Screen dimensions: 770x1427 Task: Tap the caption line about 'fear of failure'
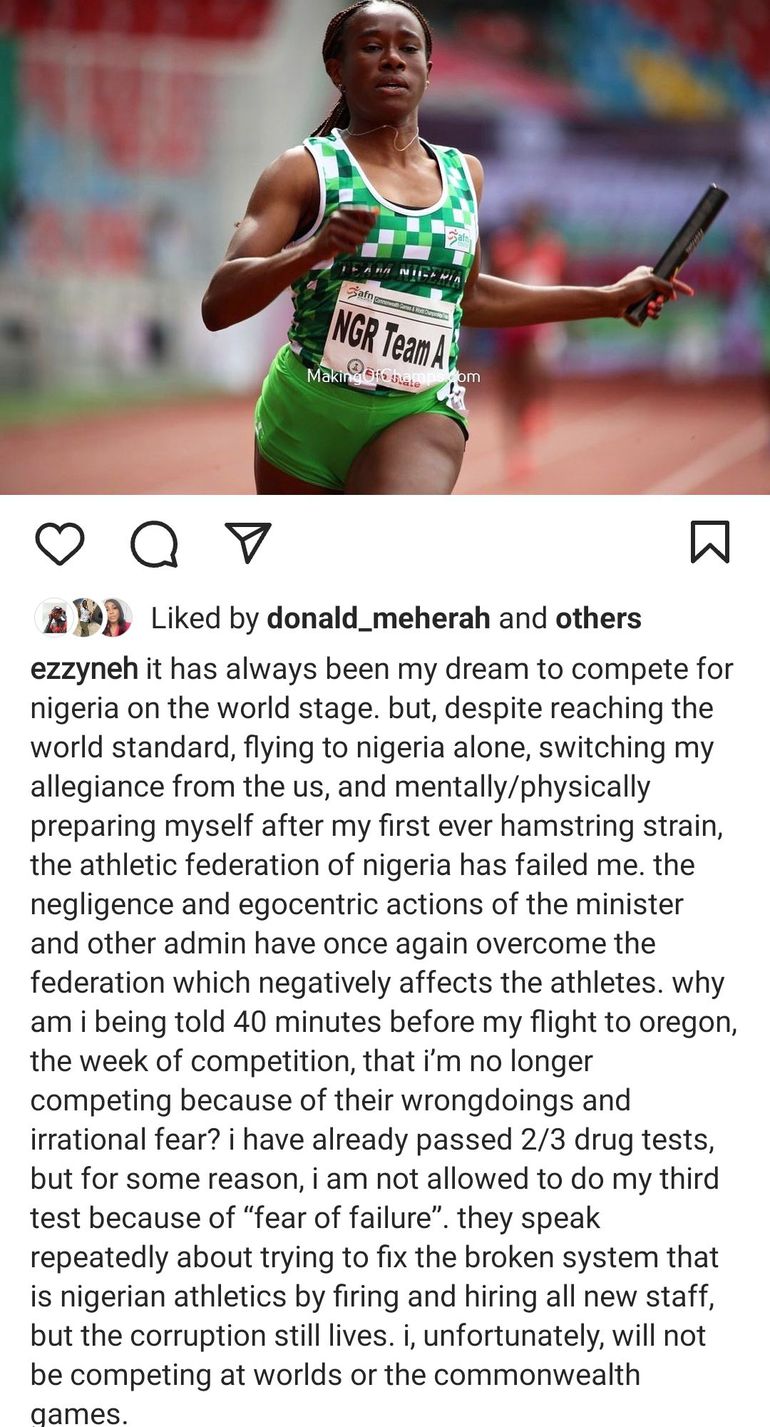pos(315,1217)
